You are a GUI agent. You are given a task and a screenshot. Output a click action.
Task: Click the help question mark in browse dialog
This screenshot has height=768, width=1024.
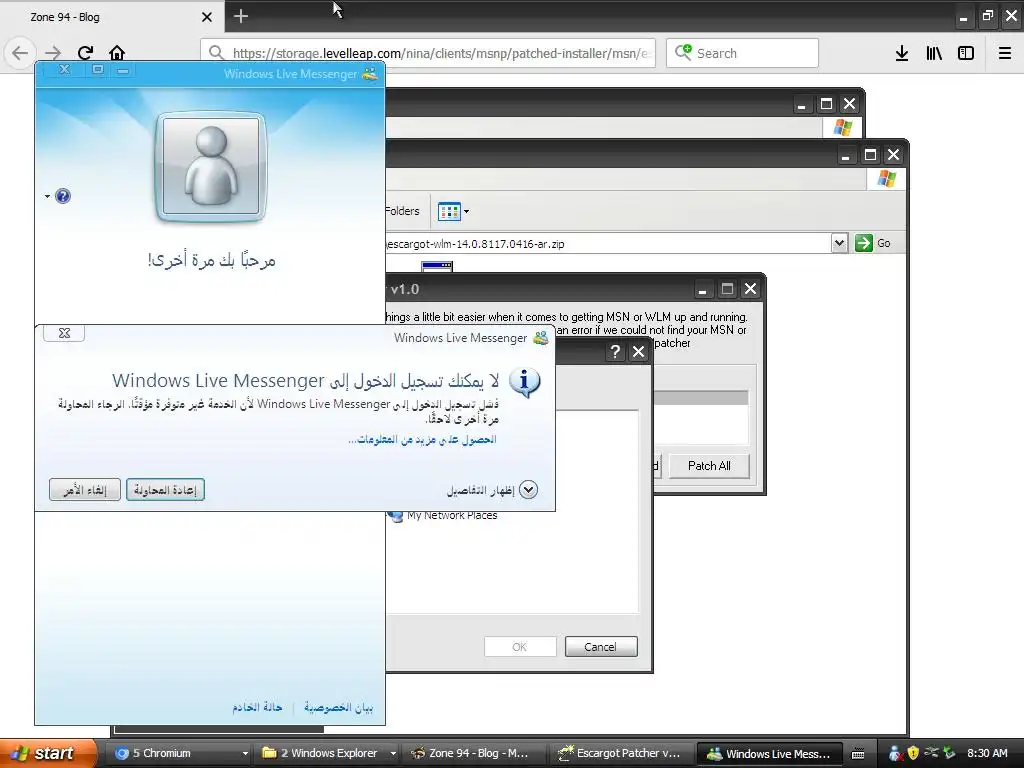[615, 352]
